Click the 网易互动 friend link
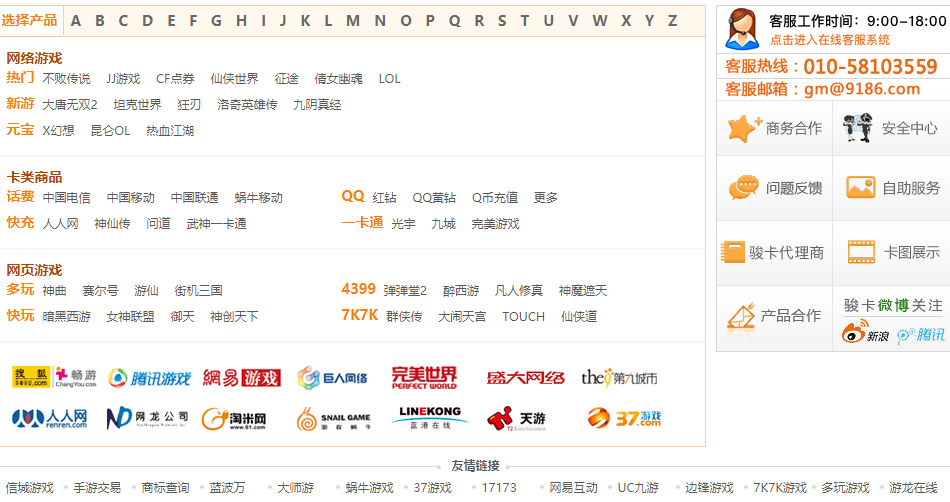The width and height of the screenshot is (950, 502). tap(573, 487)
